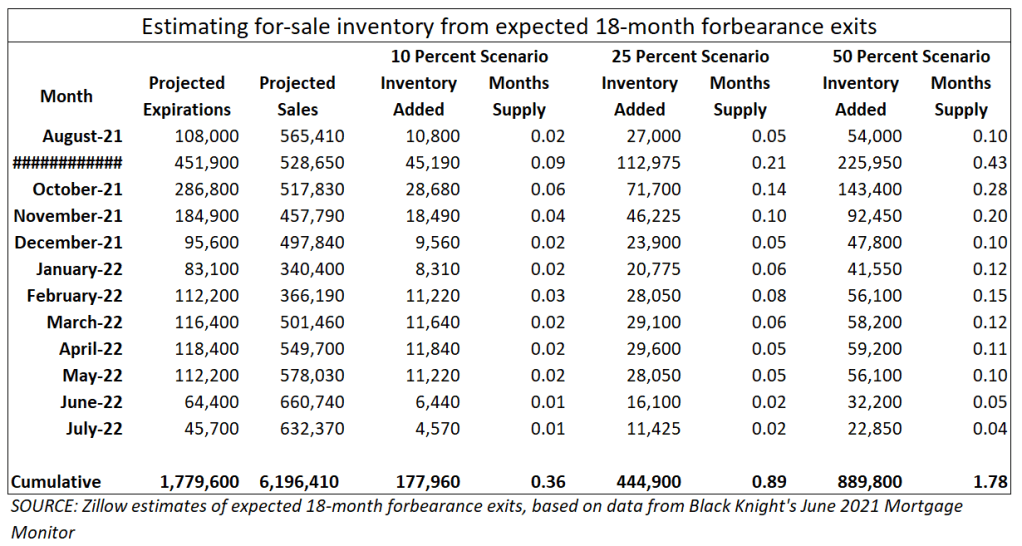Image resolution: width=1022 pixels, height=546 pixels.
Task: Click the August-21 month cell
Action: point(82,136)
